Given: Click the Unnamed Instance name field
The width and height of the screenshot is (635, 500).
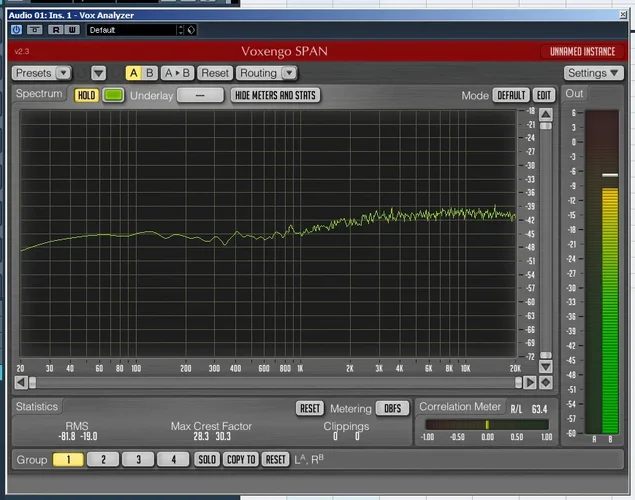Looking at the screenshot, I should (580, 51).
